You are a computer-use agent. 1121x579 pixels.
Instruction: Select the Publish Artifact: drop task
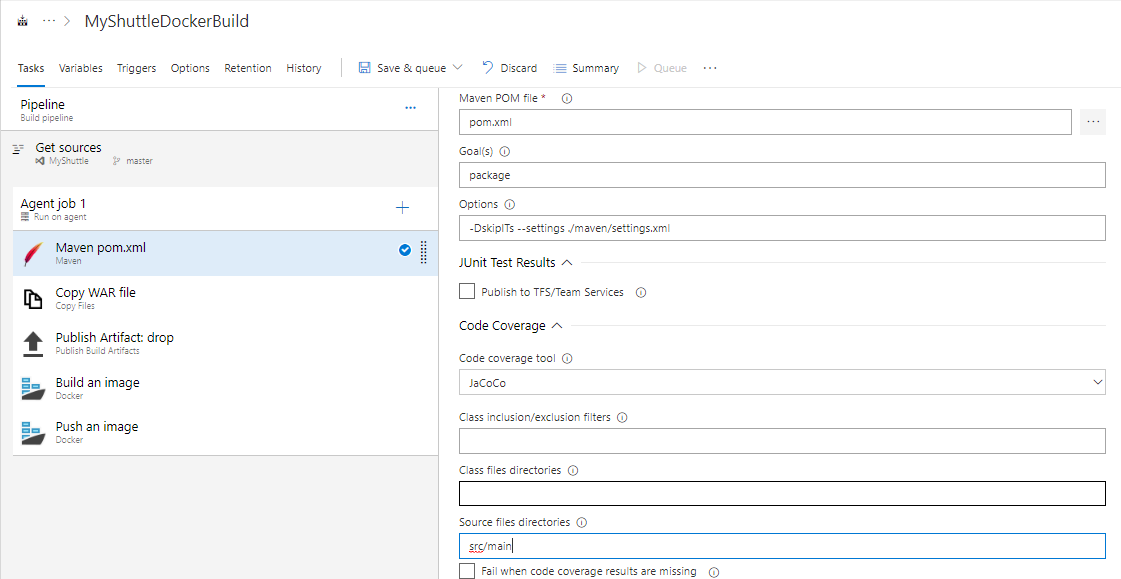click(225, 343)
